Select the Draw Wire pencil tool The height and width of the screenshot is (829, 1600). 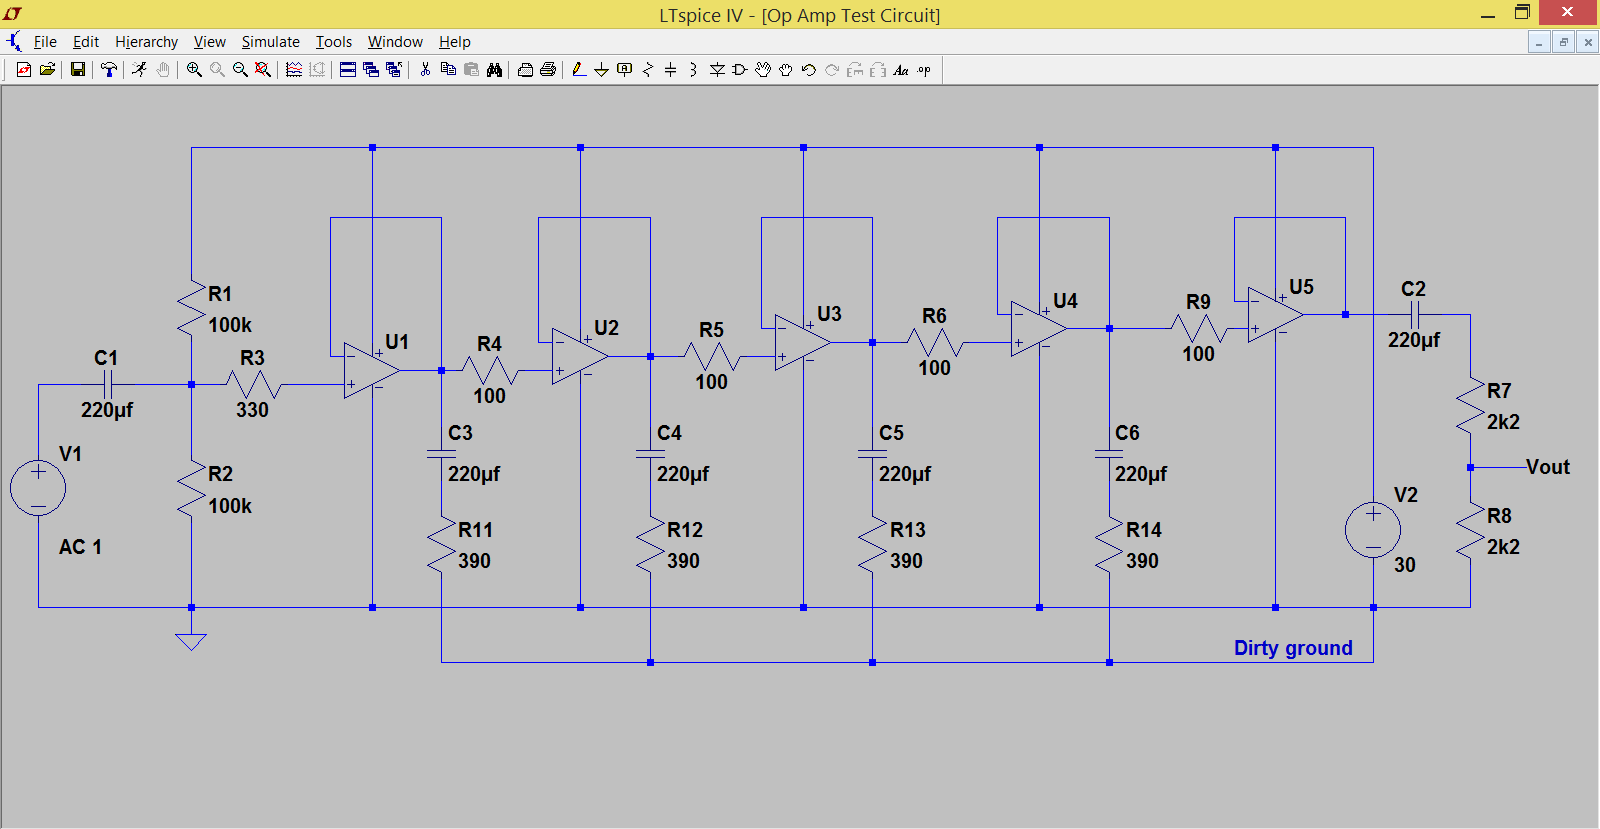pos(578,69)
